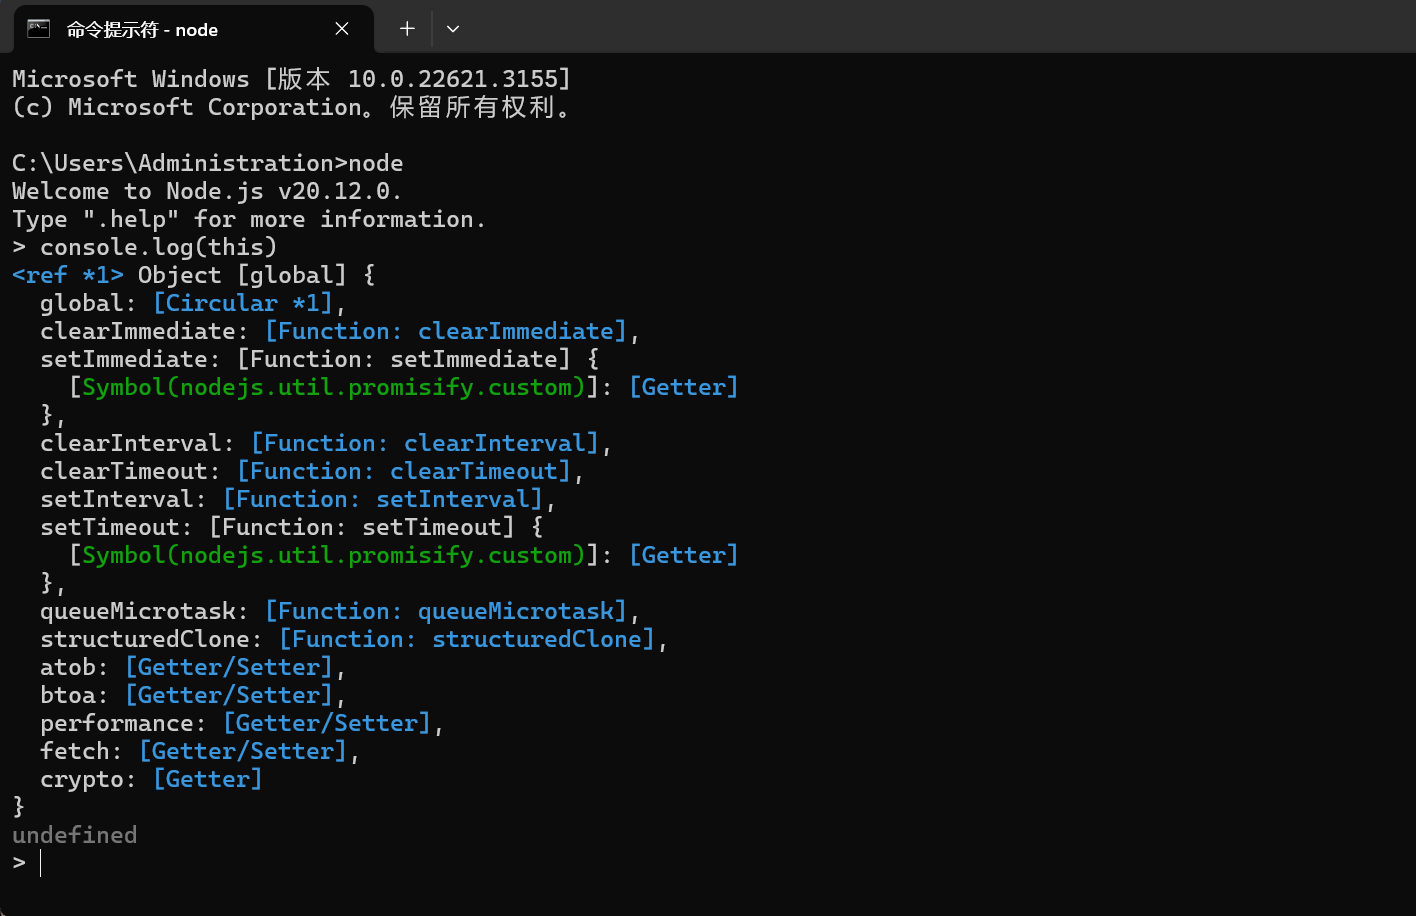Click the "structuredClone:" property name
This screenshot has height=916, width=1416.
point(152,639)
